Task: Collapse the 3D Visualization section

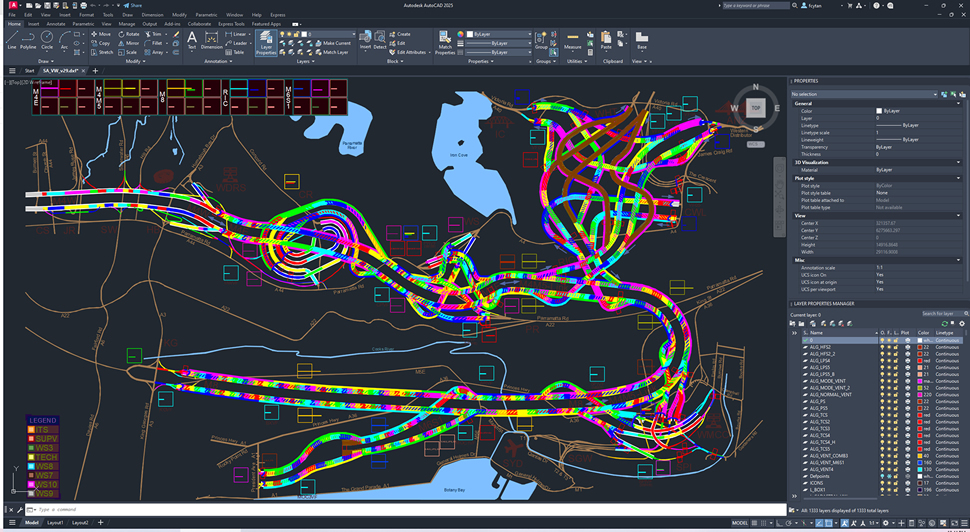Action: (x=959, y=163)
